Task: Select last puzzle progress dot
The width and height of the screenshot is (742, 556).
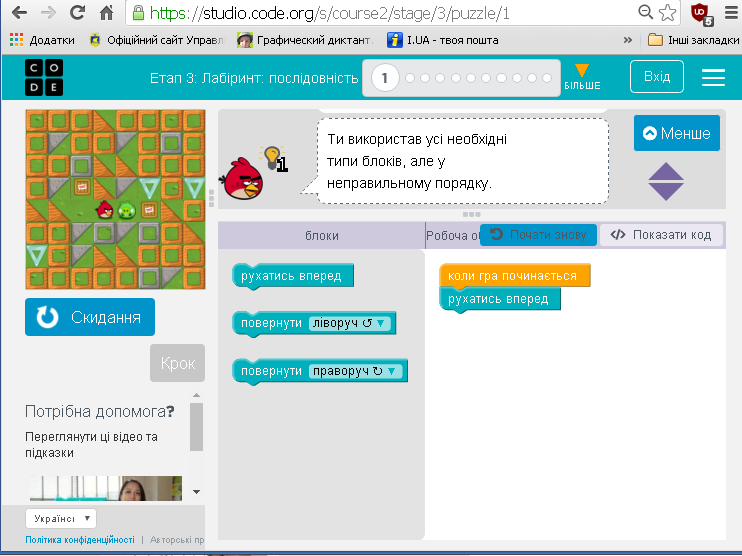Action: pos(547,78)
